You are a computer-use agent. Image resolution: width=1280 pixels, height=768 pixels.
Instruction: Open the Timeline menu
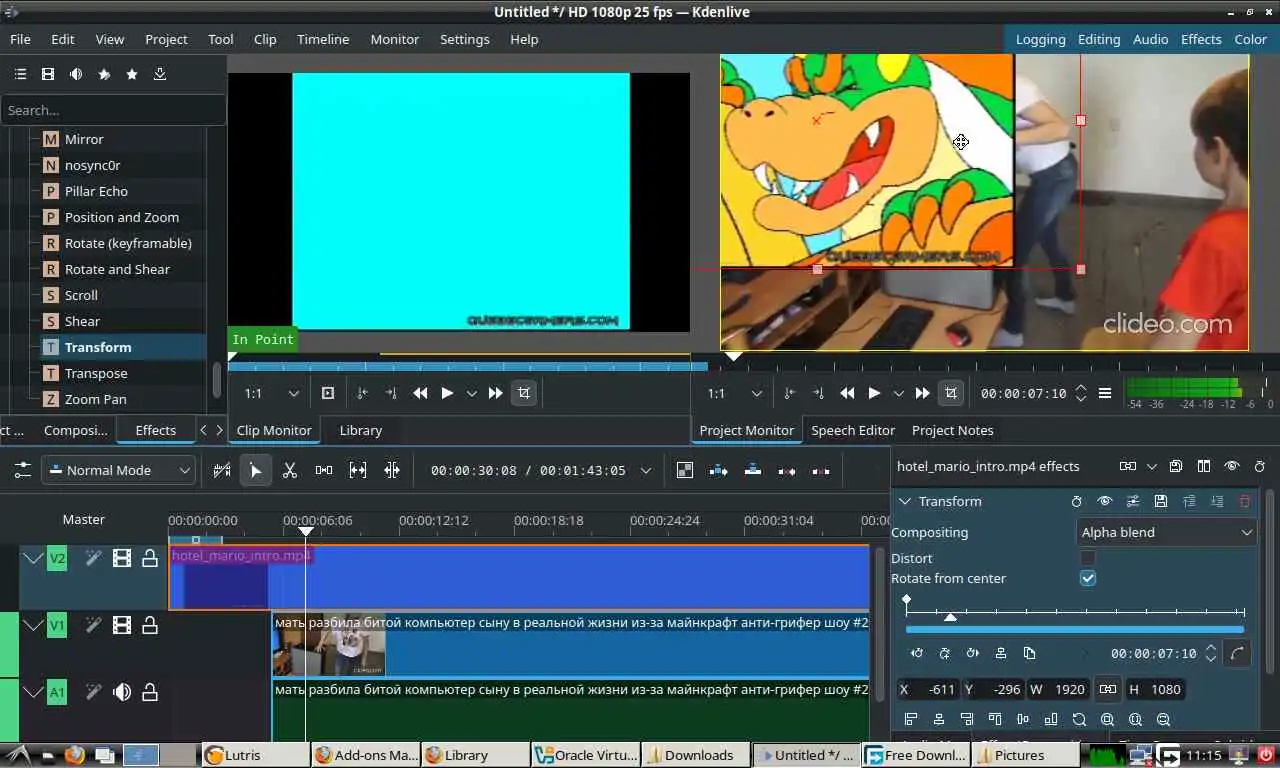pos(323,39)
